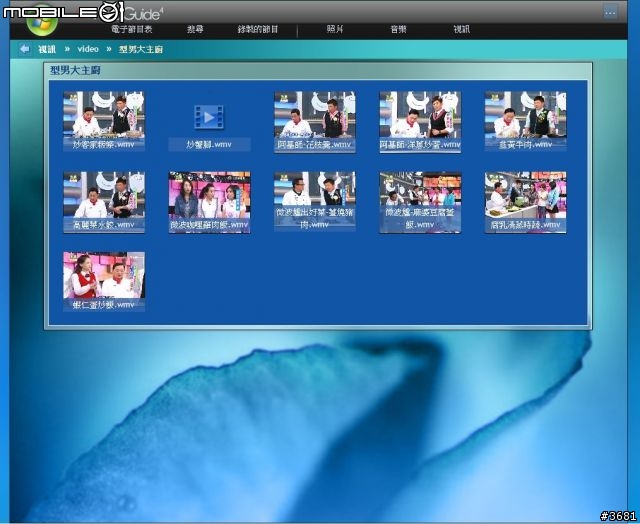This screenshot has width=640, height=524.
Task: Open the 微波爐-麻婆豆腐蓋飯.wmv thumbnail
Action: [x=420, y=202]
